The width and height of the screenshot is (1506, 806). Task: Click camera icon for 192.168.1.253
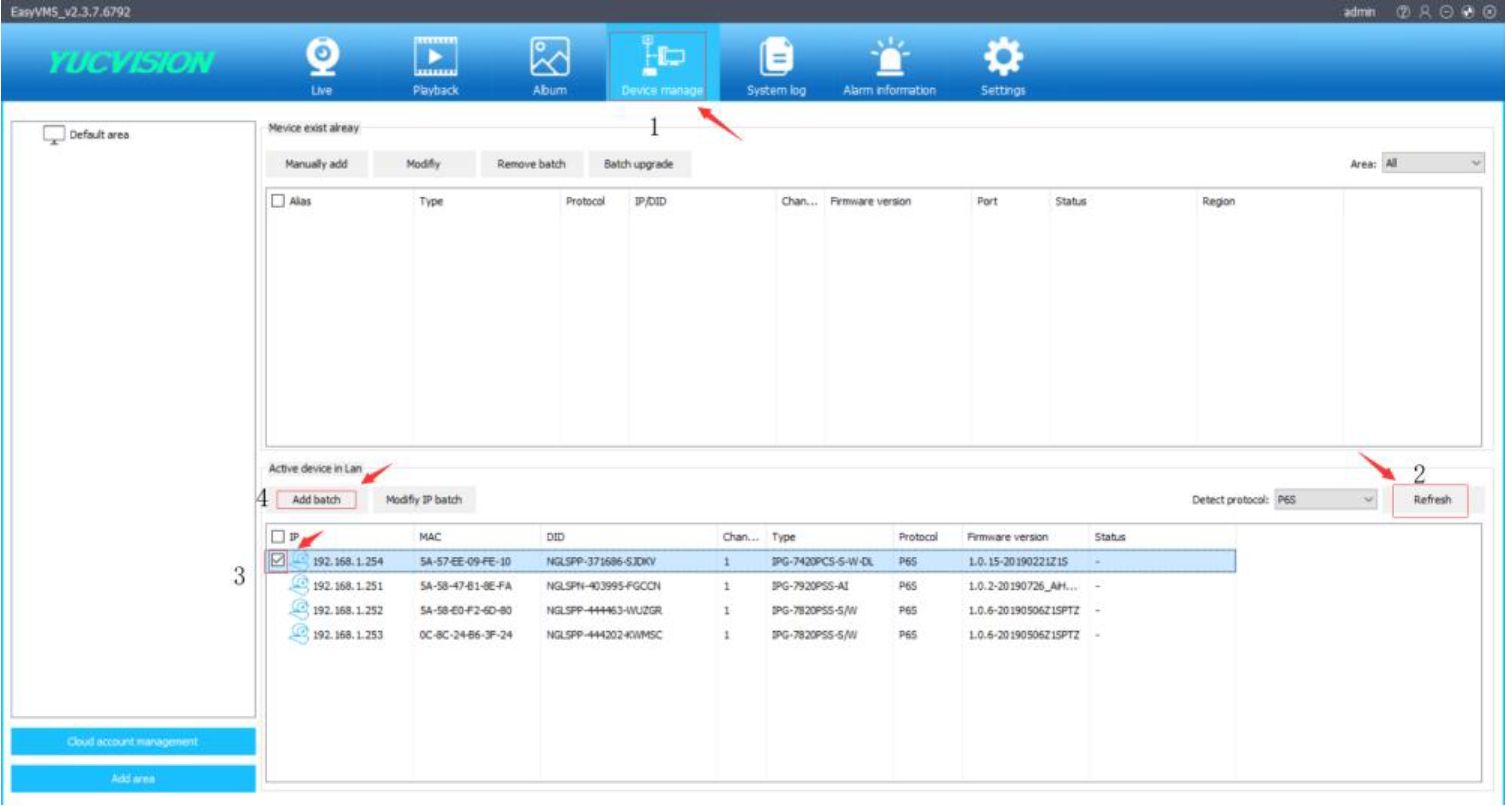click(299, 633)
